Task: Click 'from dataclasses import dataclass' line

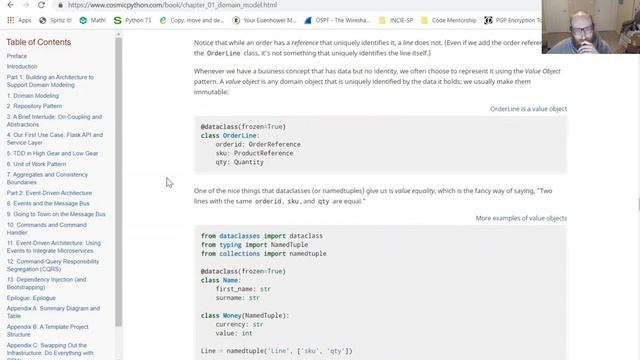Action: pyautogui.click(x=262, y=236)
